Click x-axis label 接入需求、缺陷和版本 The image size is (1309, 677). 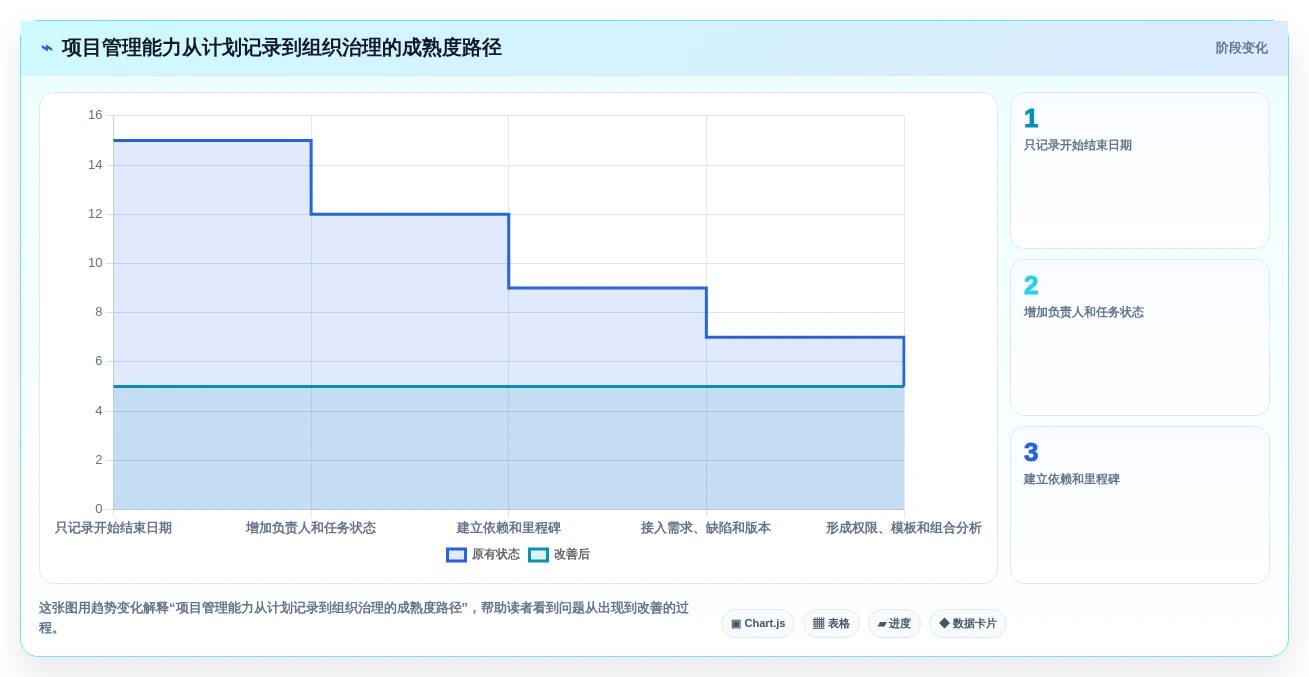pyautogui.click(x=706, y=528)
